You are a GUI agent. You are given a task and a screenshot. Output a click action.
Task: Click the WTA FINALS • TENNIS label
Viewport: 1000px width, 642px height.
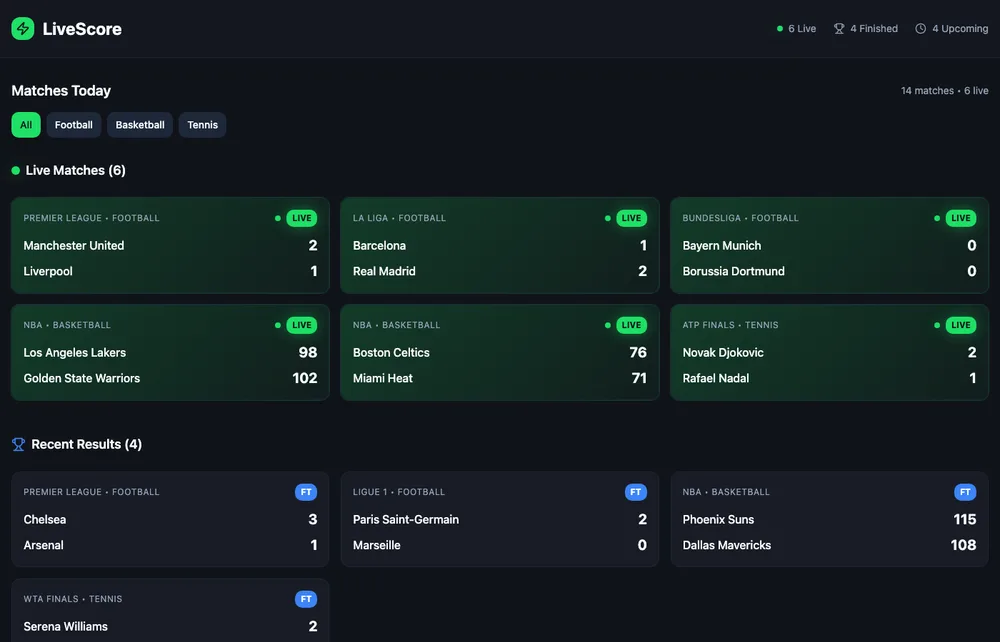[x=73, y=599]
